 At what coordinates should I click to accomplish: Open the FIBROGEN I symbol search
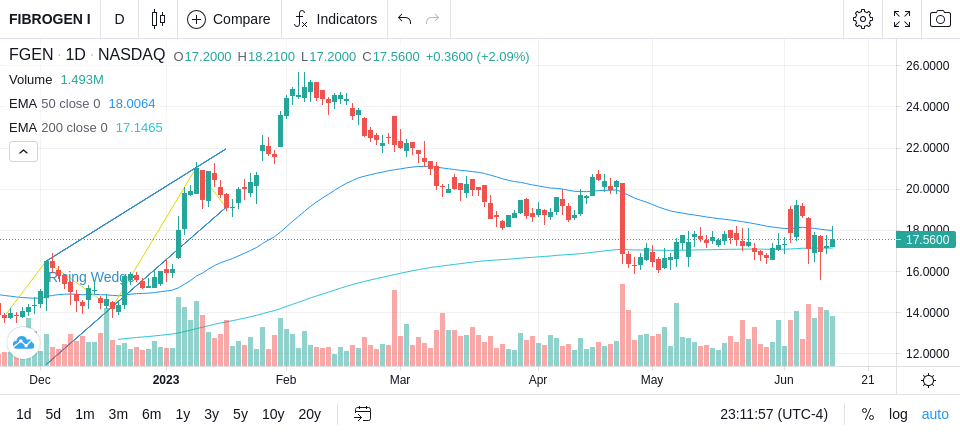50,19
